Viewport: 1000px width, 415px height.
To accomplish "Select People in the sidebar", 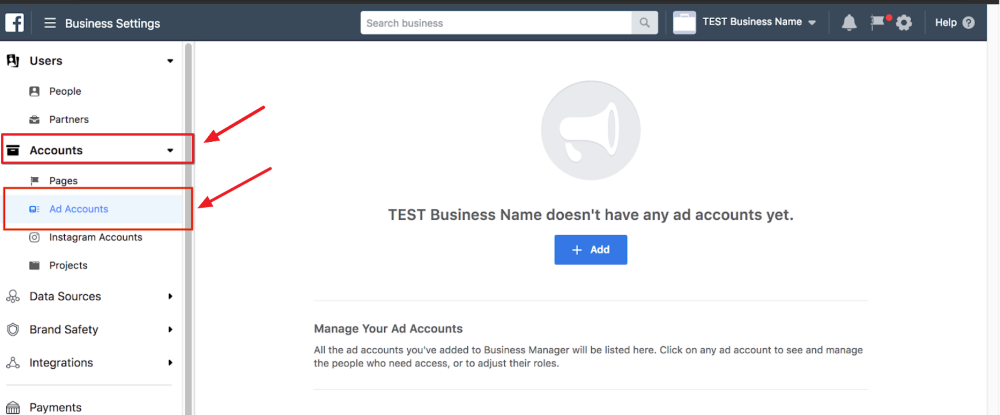I will click(65, 91).
